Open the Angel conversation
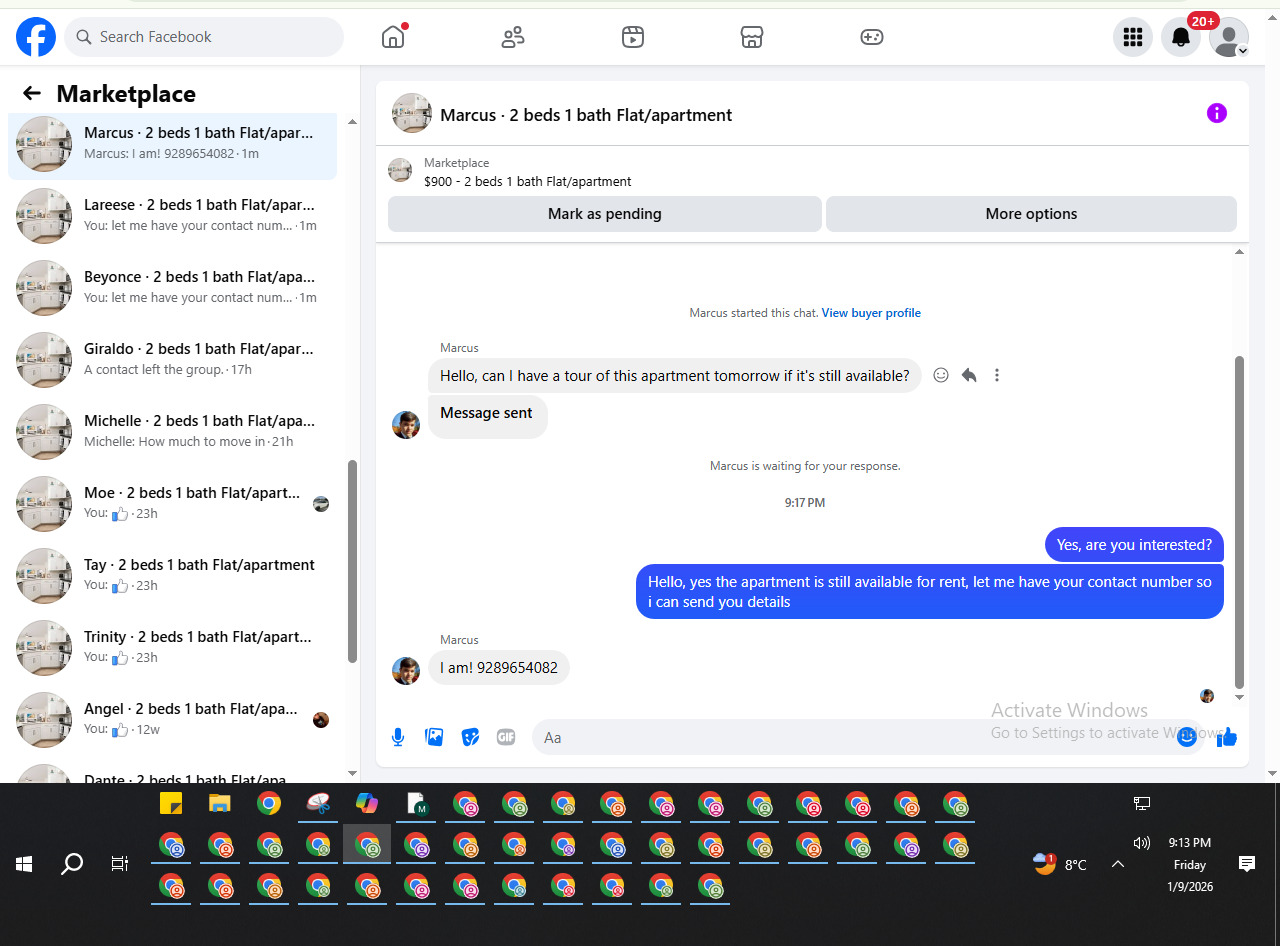Screen dimensions: 1280x946 [172, 720]
